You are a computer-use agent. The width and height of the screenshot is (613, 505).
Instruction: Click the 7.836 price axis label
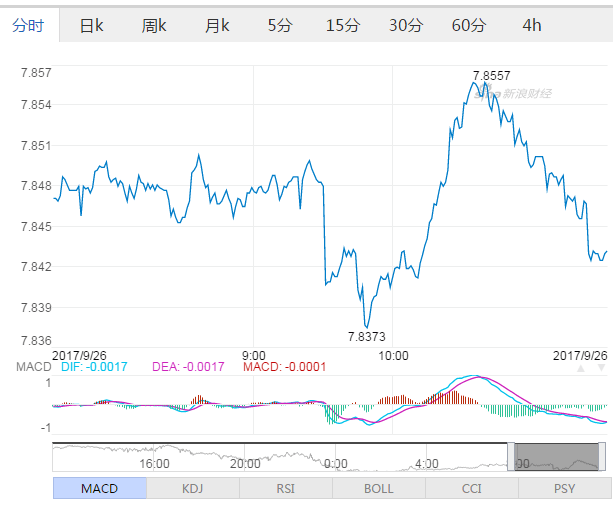pos(36,340)
